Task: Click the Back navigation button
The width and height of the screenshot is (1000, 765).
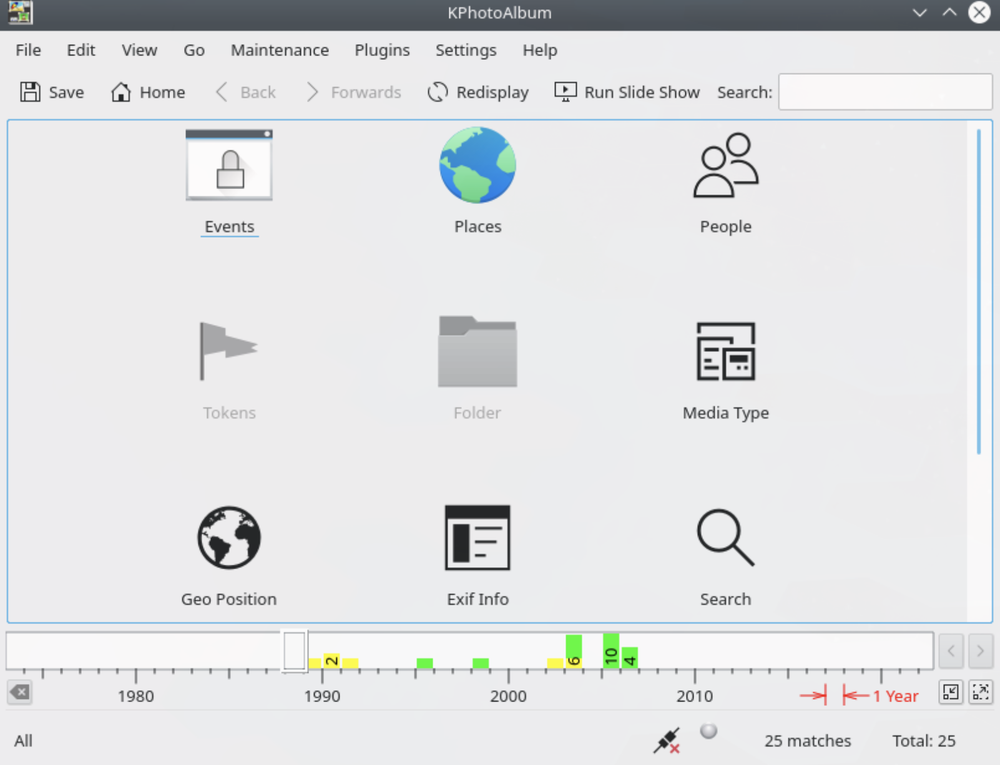Action: pyautogui.click(x=246, y=92)
